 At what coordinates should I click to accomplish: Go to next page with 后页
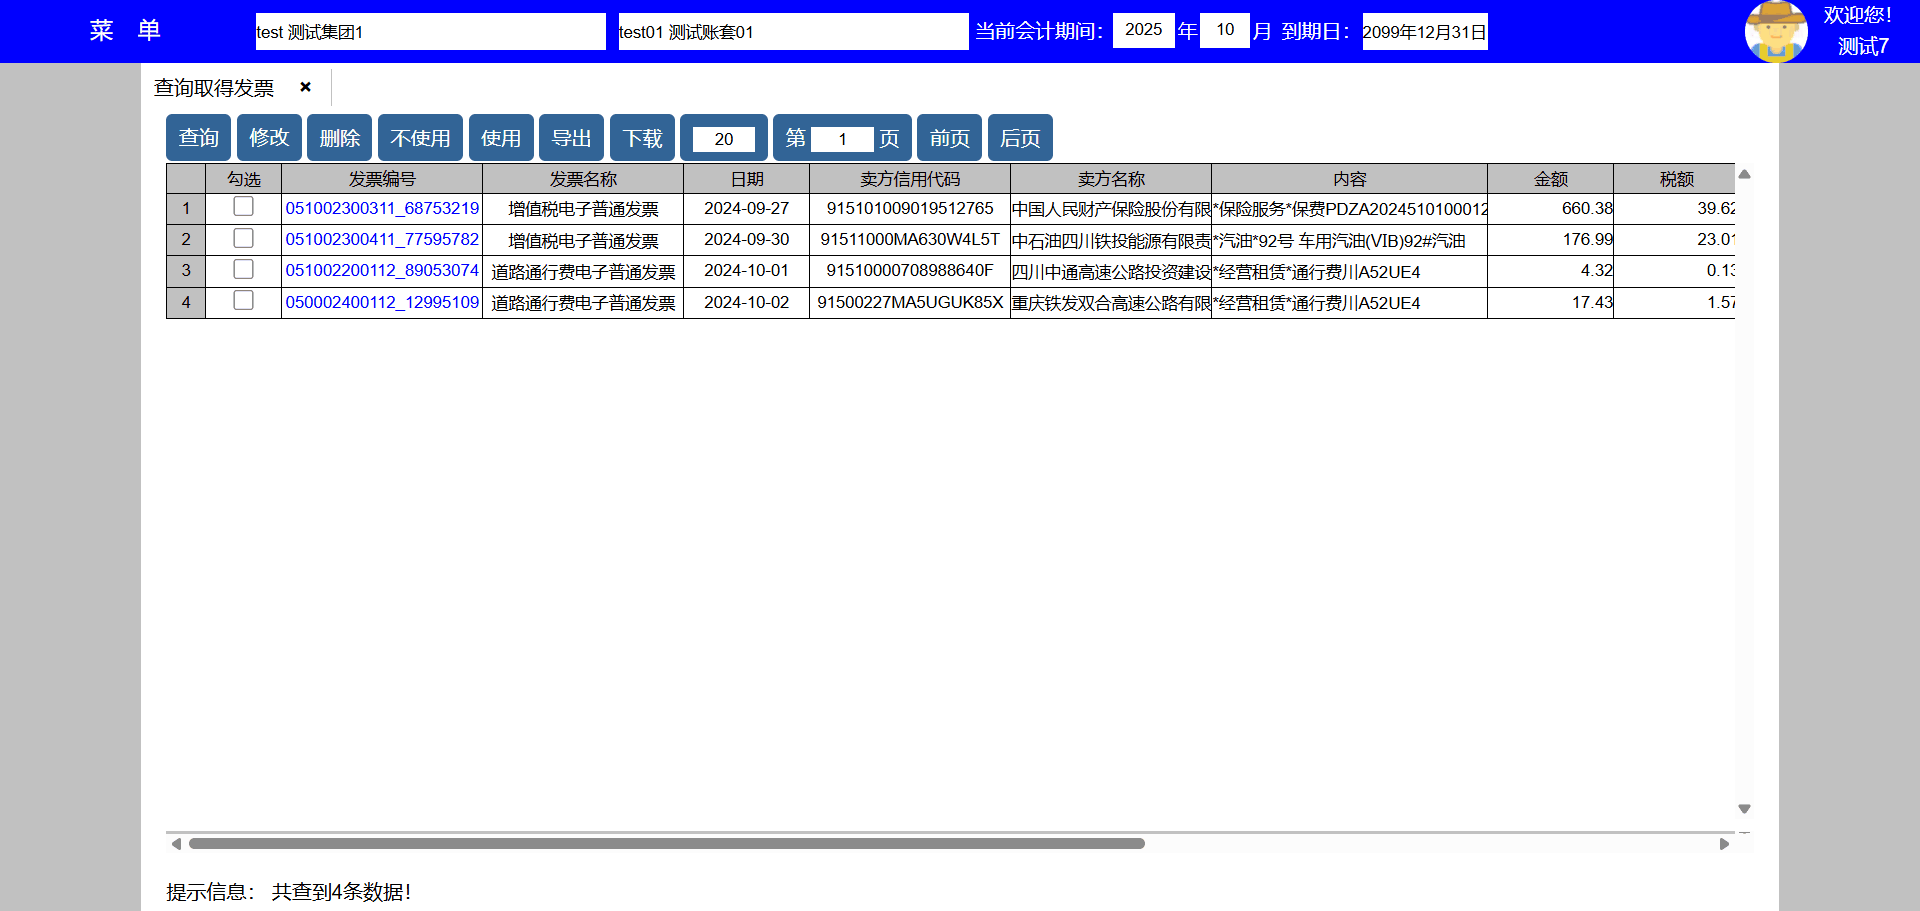(x=1019, y=138)
